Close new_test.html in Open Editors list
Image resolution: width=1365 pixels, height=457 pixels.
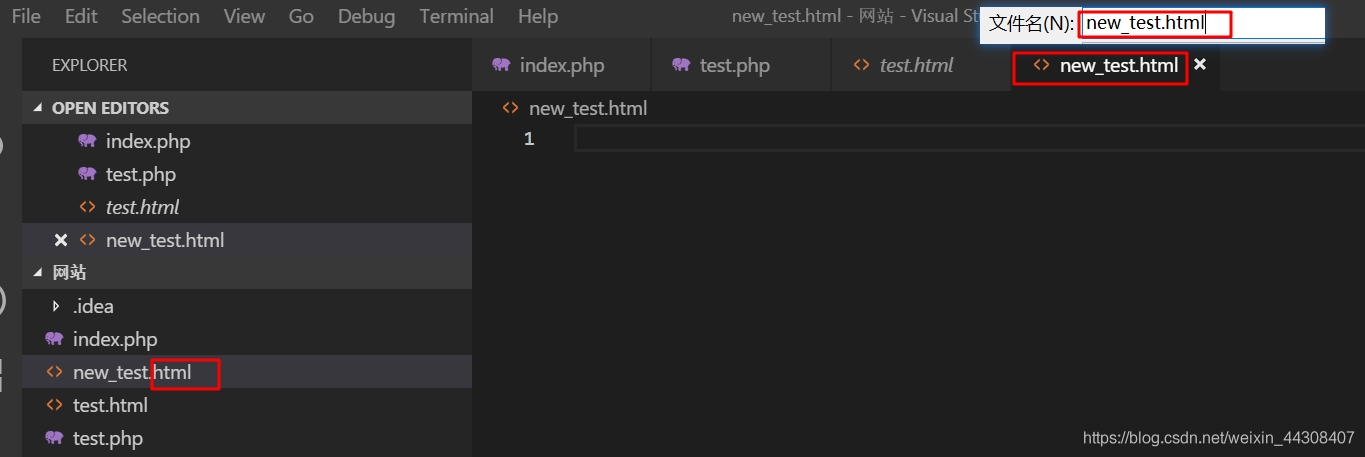point(61,240)
